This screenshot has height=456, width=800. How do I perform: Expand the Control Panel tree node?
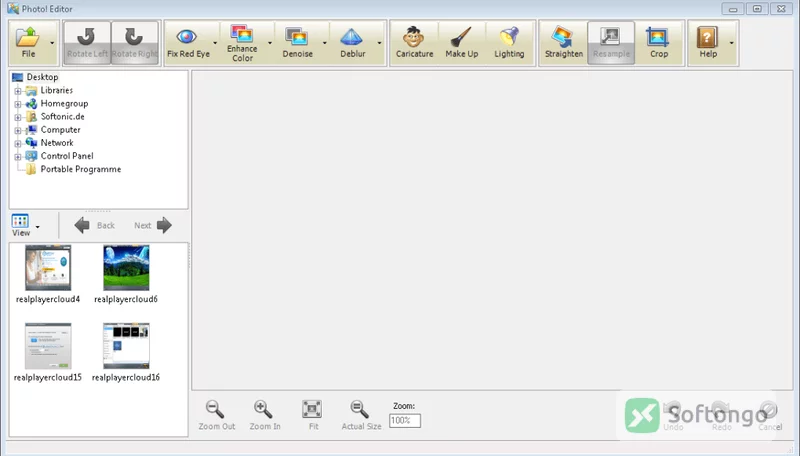coord(18,157)
